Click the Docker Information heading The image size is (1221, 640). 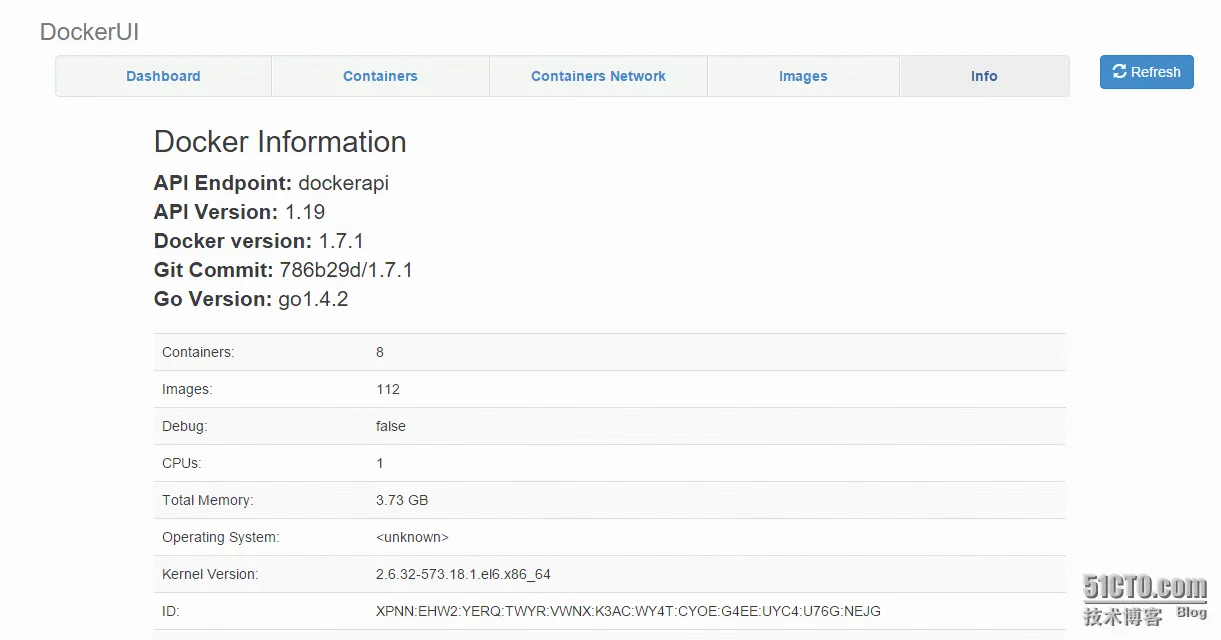280,141
